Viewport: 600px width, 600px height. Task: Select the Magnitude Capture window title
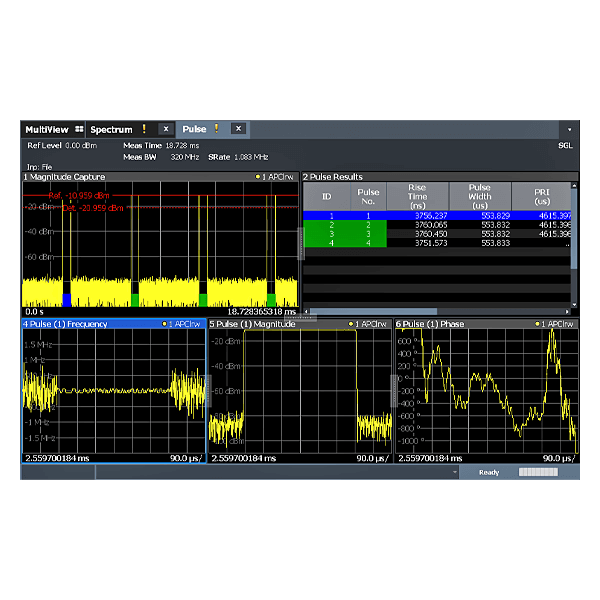coord(64,177)
